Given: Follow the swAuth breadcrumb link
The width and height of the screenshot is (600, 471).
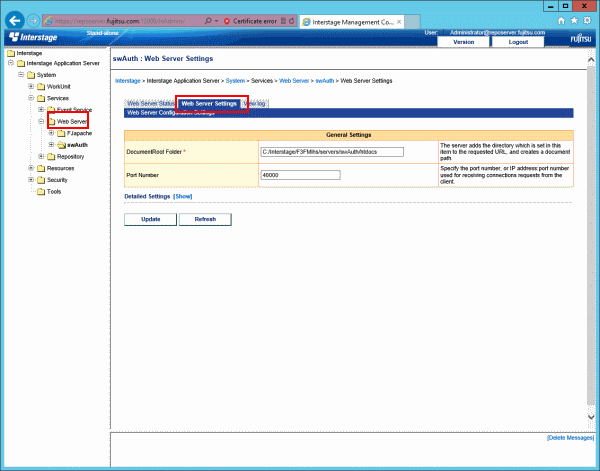Looking at the screenshot, I should click(x=324, y=81).
